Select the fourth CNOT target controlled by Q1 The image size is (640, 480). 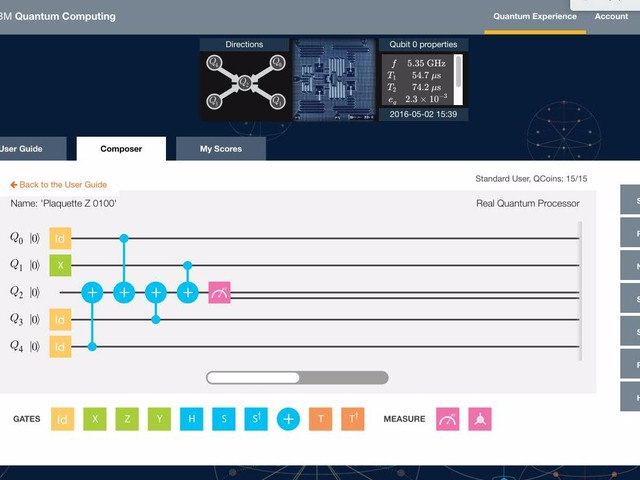point(188,292)
